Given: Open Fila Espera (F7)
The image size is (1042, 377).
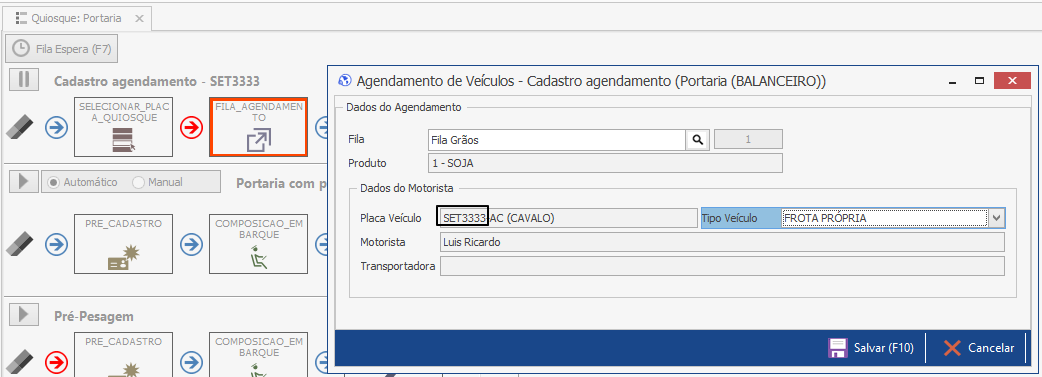Looking at the screenshot, I should (62, 48).
